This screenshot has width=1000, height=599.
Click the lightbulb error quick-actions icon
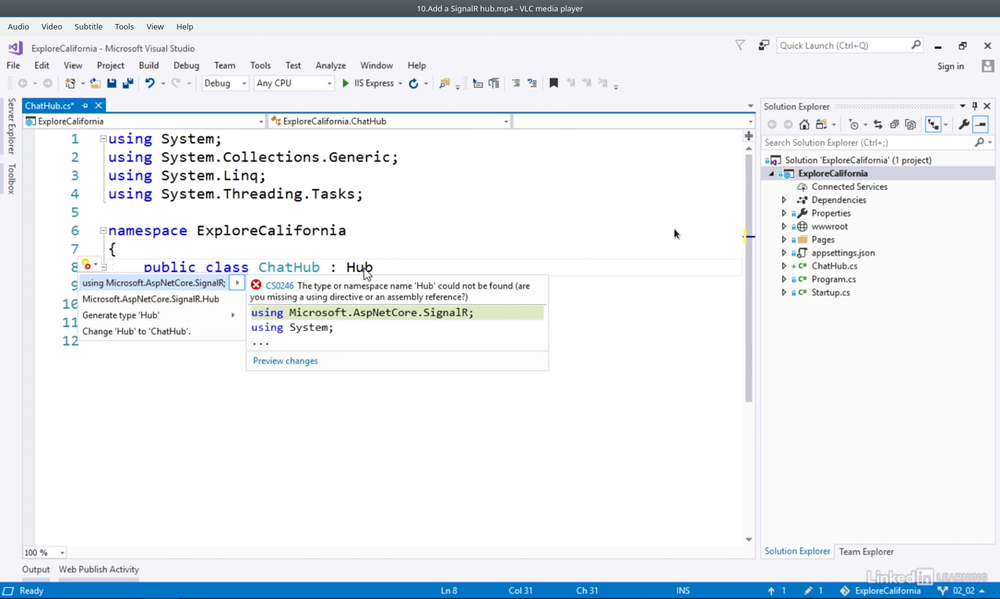pyautogui.click(x=87, y=266)
